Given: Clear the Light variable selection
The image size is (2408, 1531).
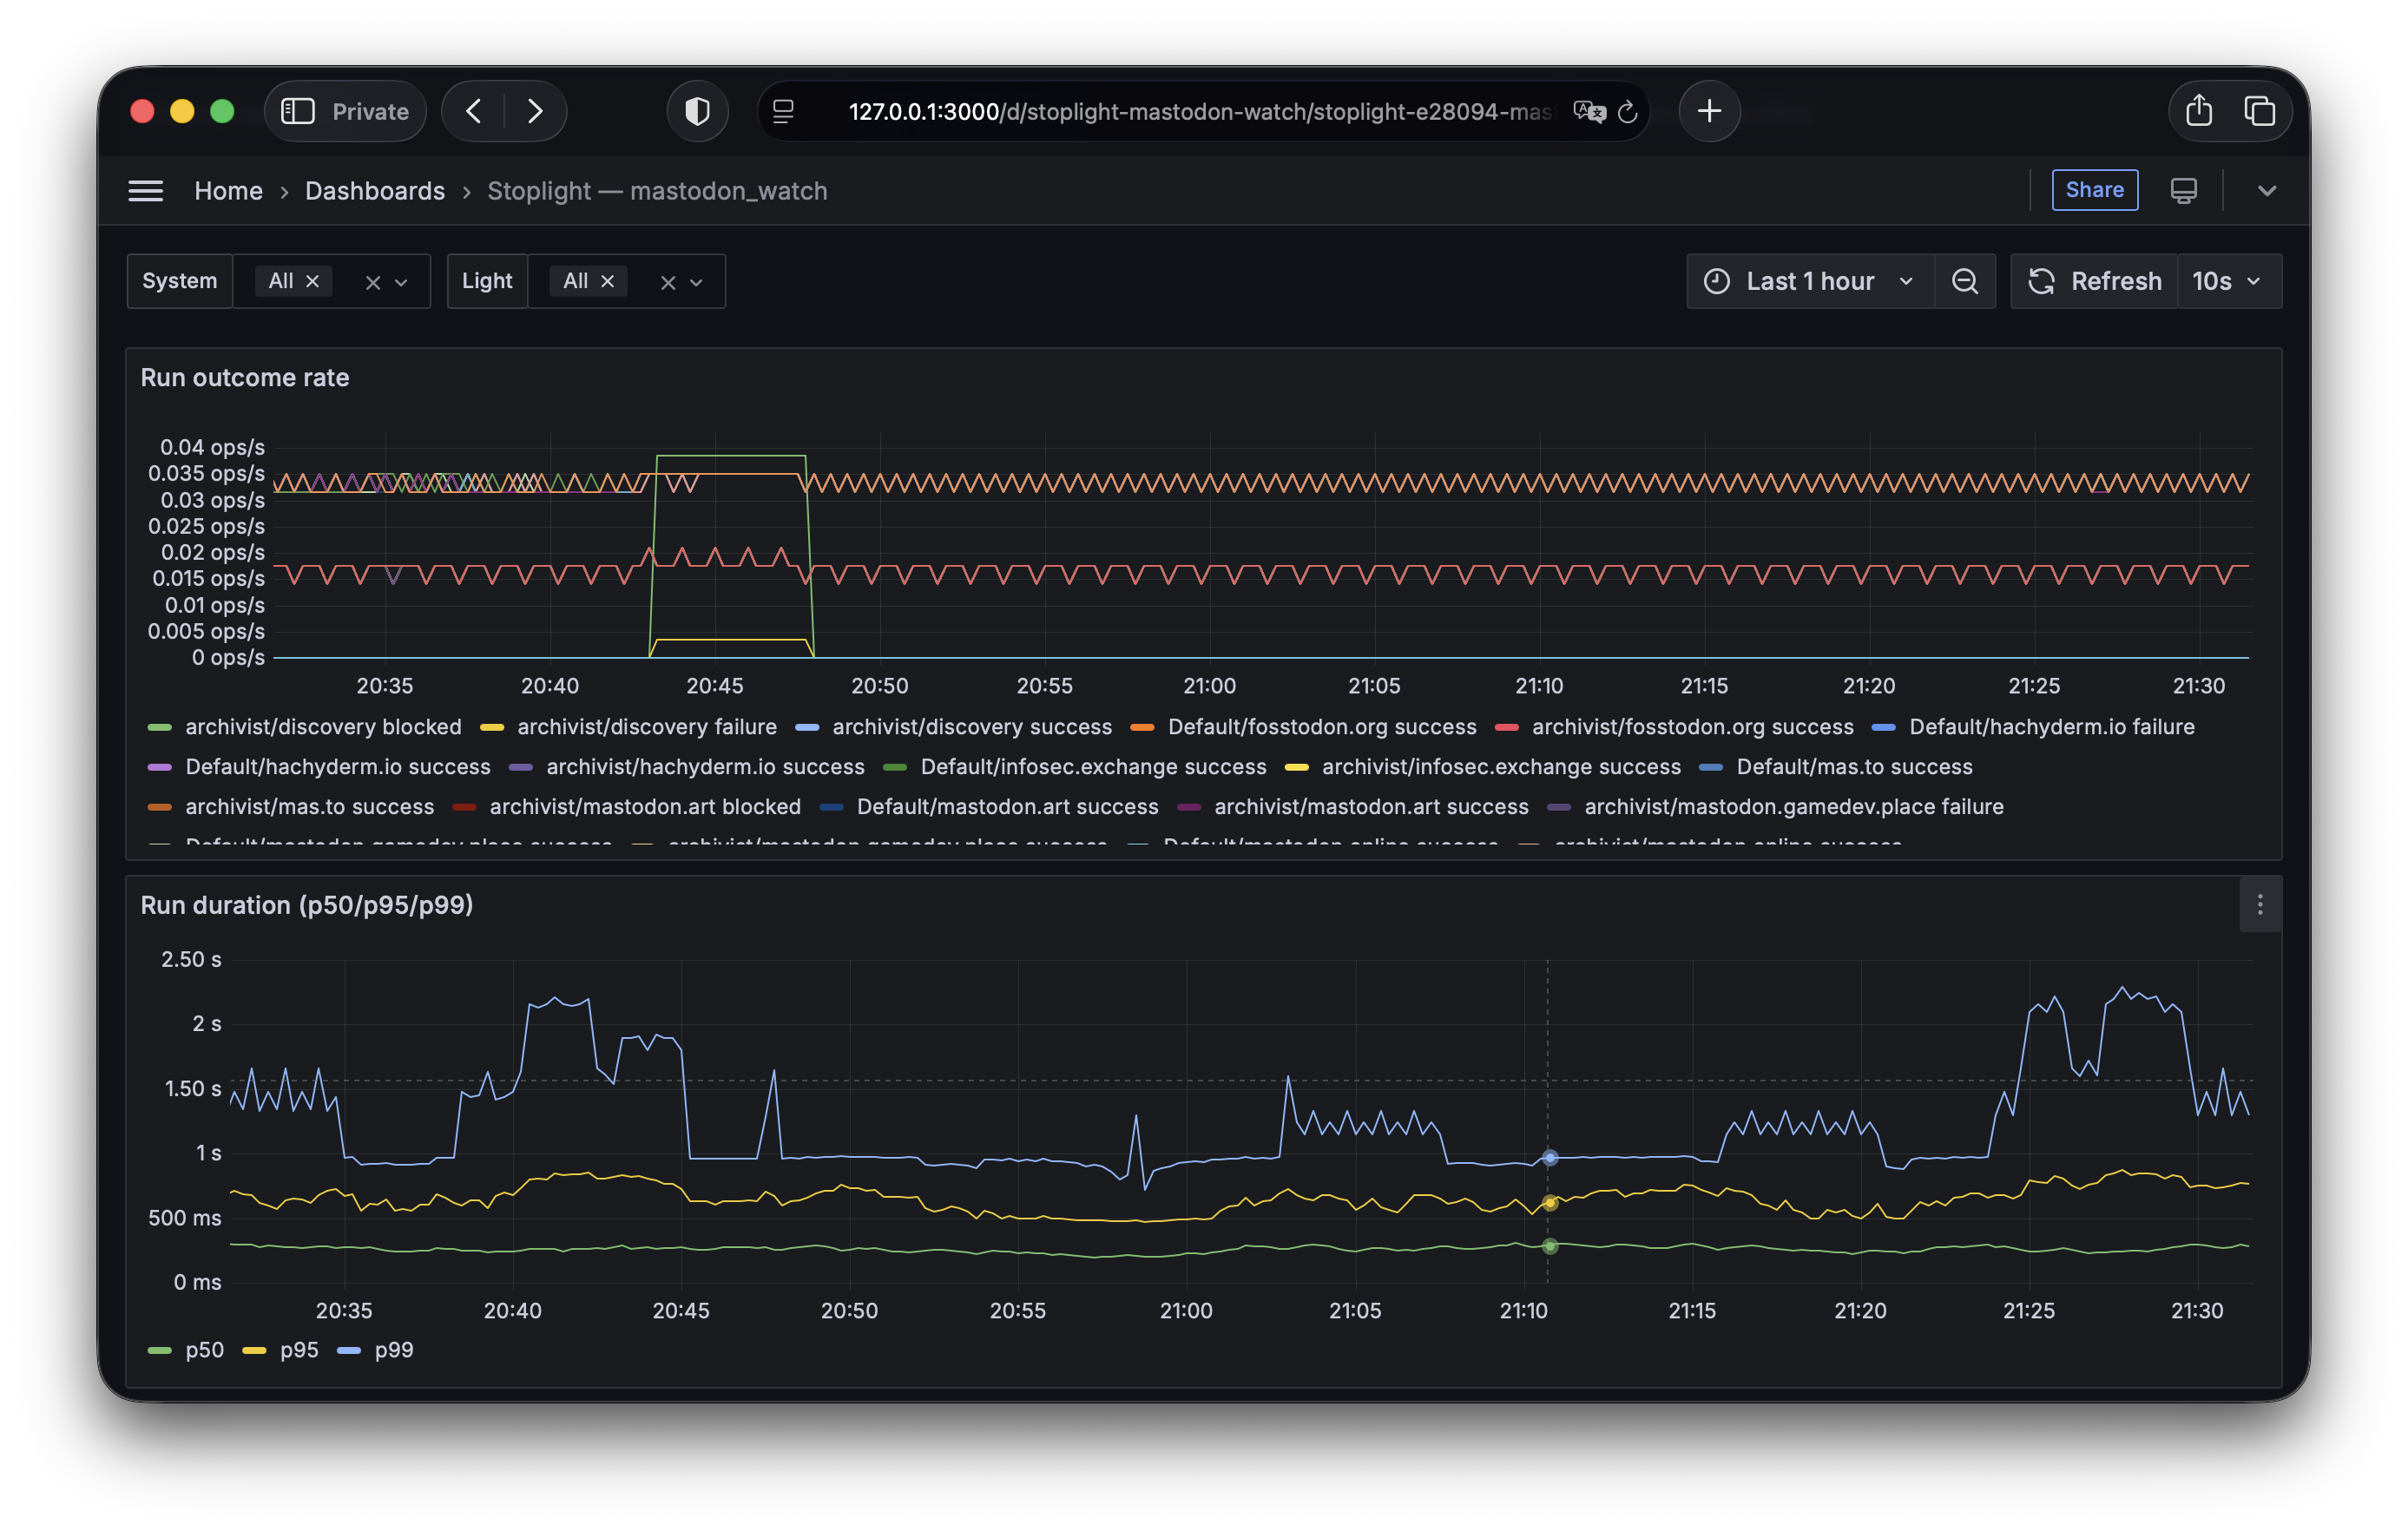Looking at the screenshot, I should click(668, 283).
